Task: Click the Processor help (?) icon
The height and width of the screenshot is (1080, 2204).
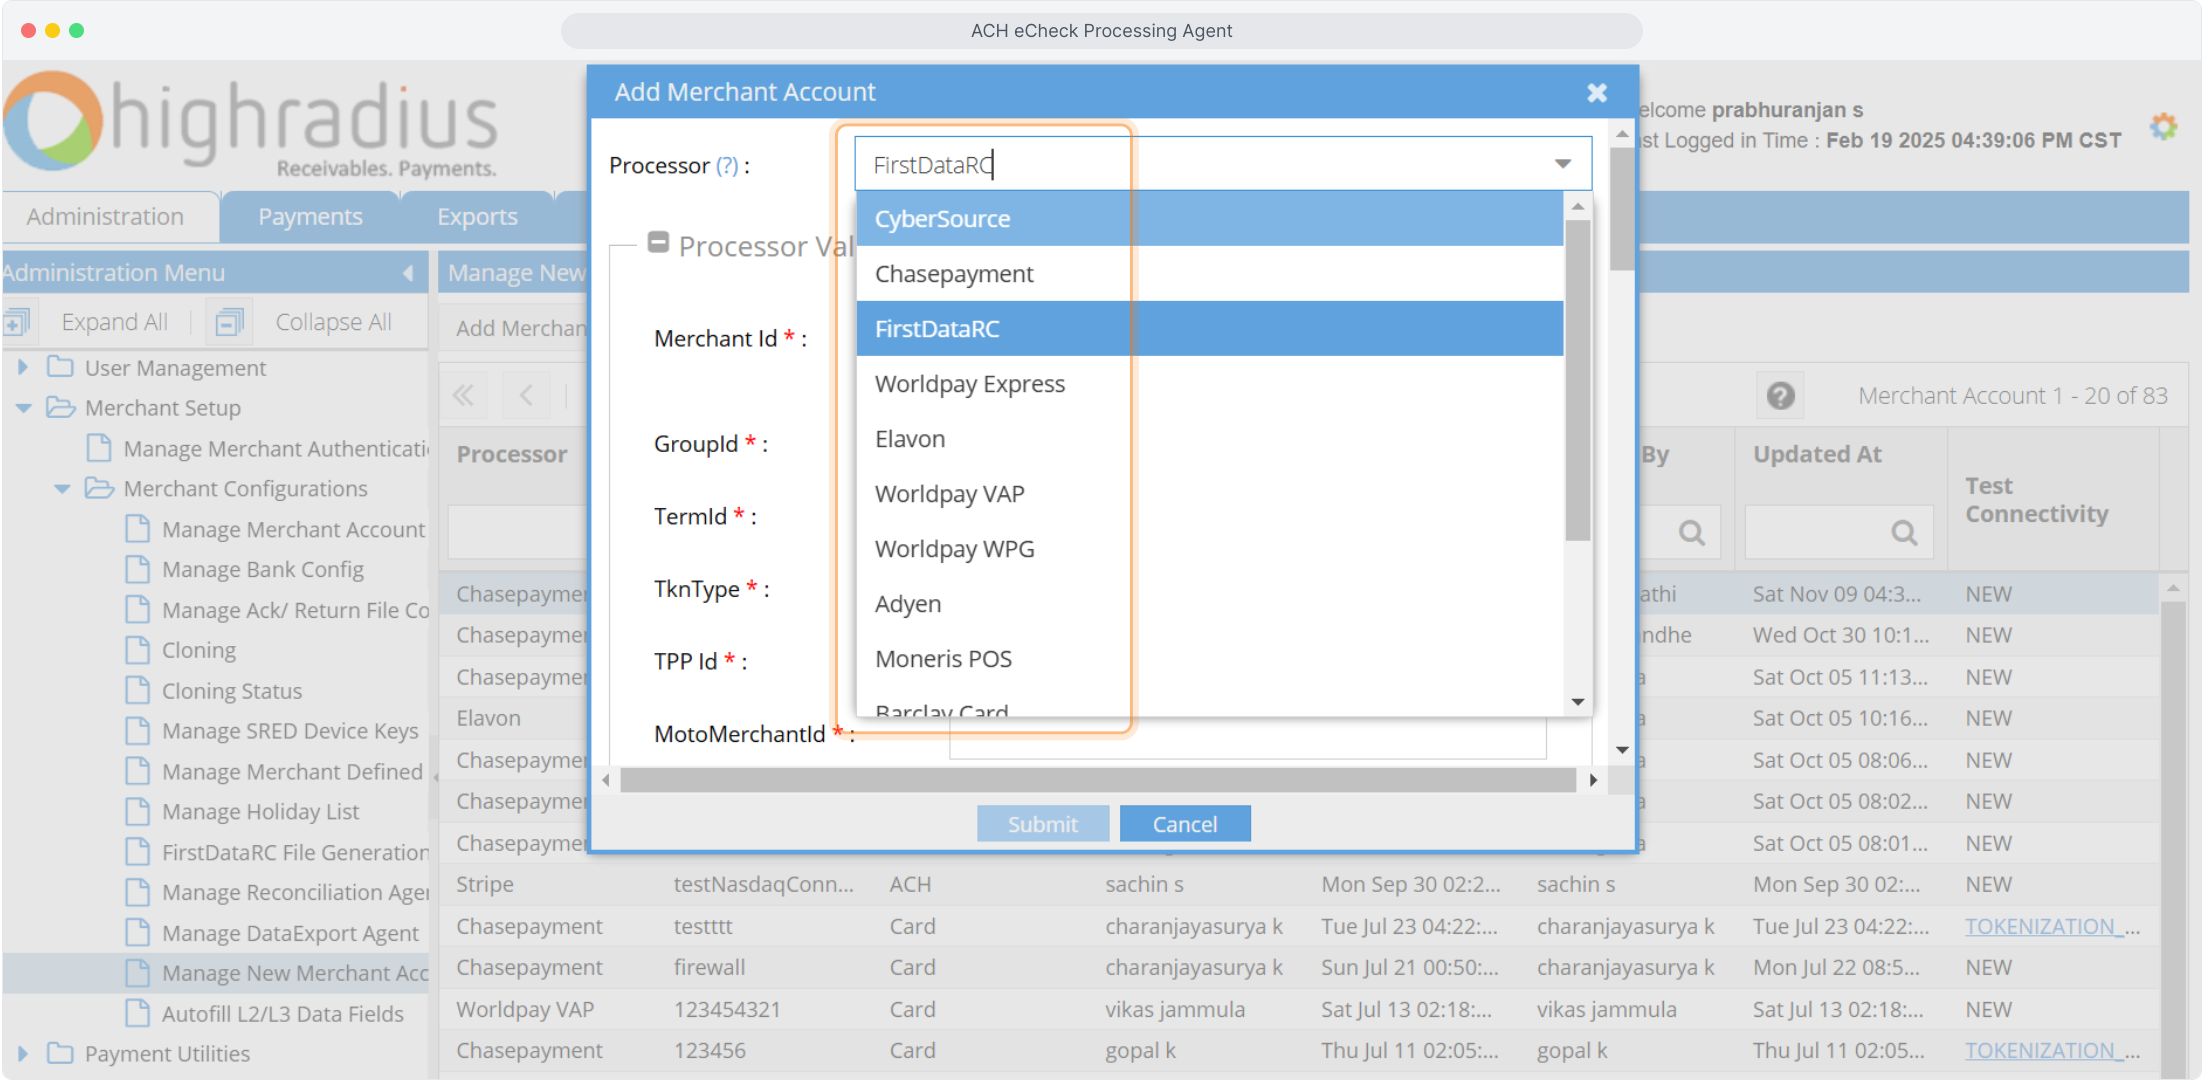Action: pyautogui.click(x=727, y=166)
